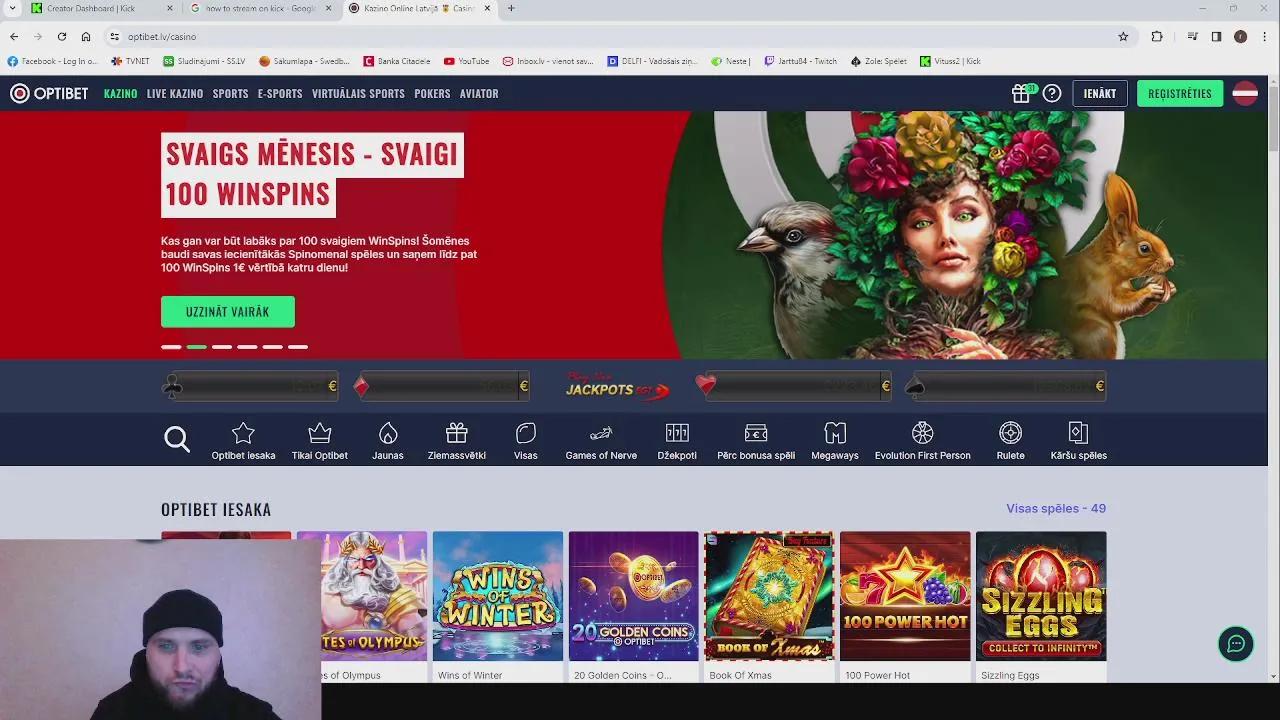This screenshot has width=1280, height=720.
Task: Open the Zole: Spēlet bookmark
Action: (x=879, y=61)
